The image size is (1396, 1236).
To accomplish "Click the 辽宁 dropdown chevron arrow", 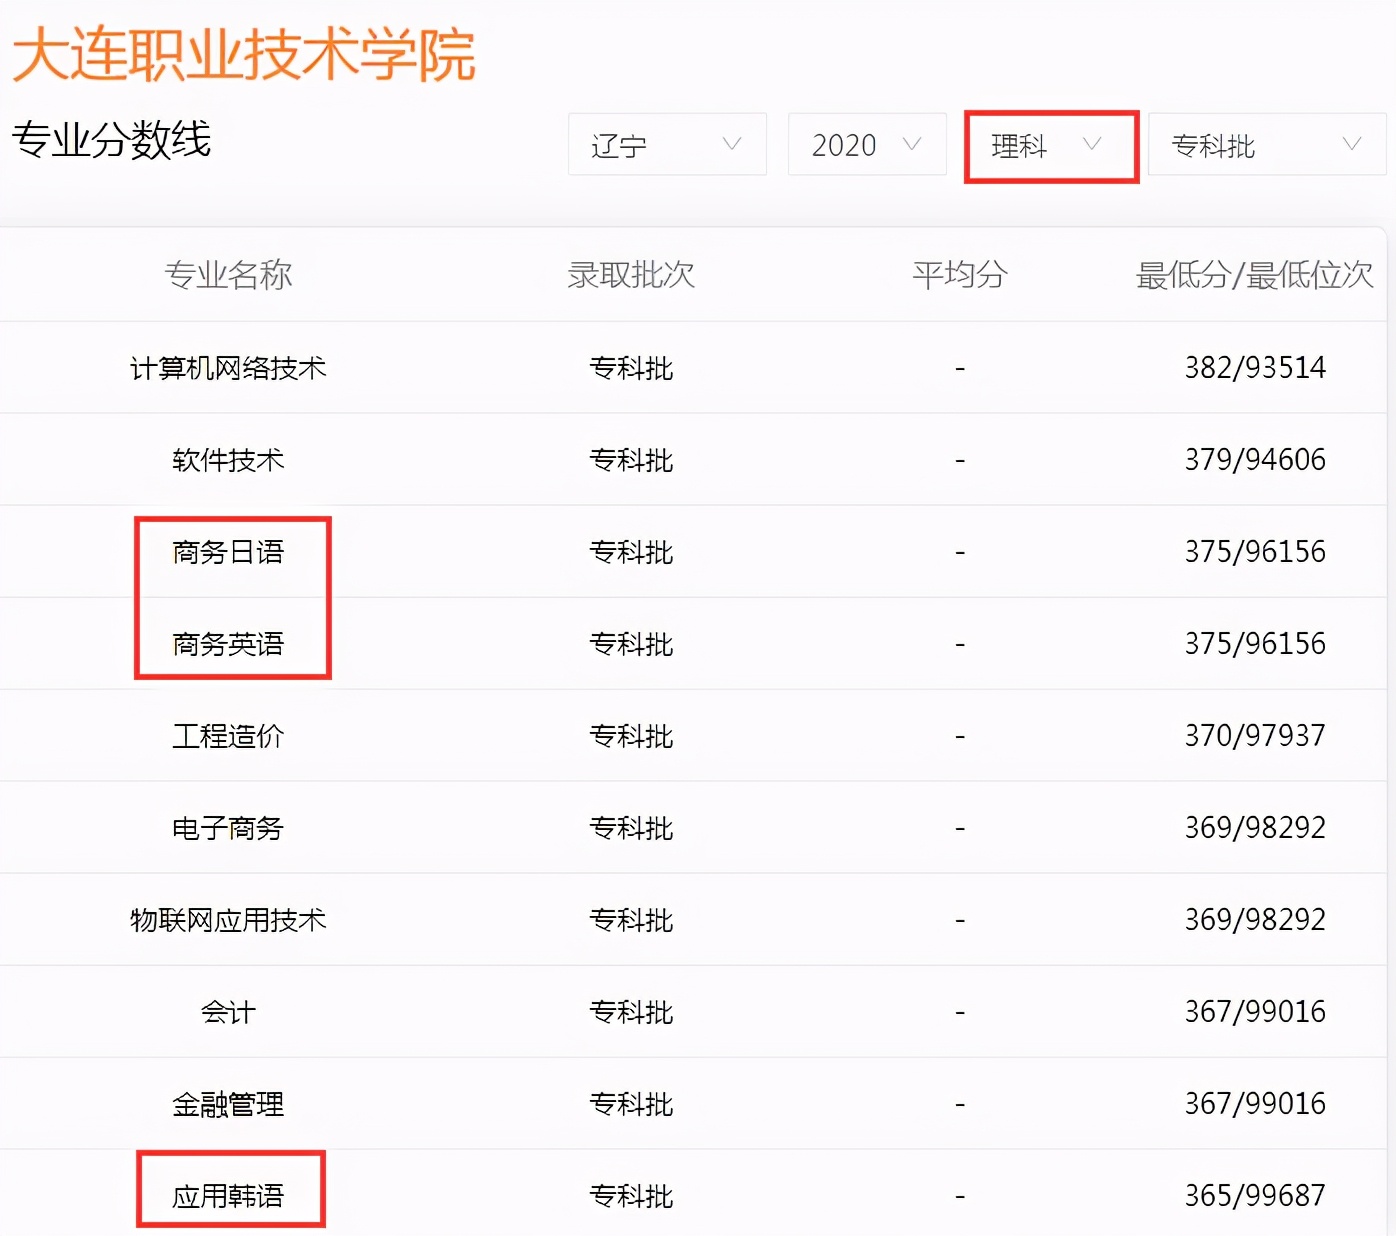I will pyautogui.click(x=733, y=145).
